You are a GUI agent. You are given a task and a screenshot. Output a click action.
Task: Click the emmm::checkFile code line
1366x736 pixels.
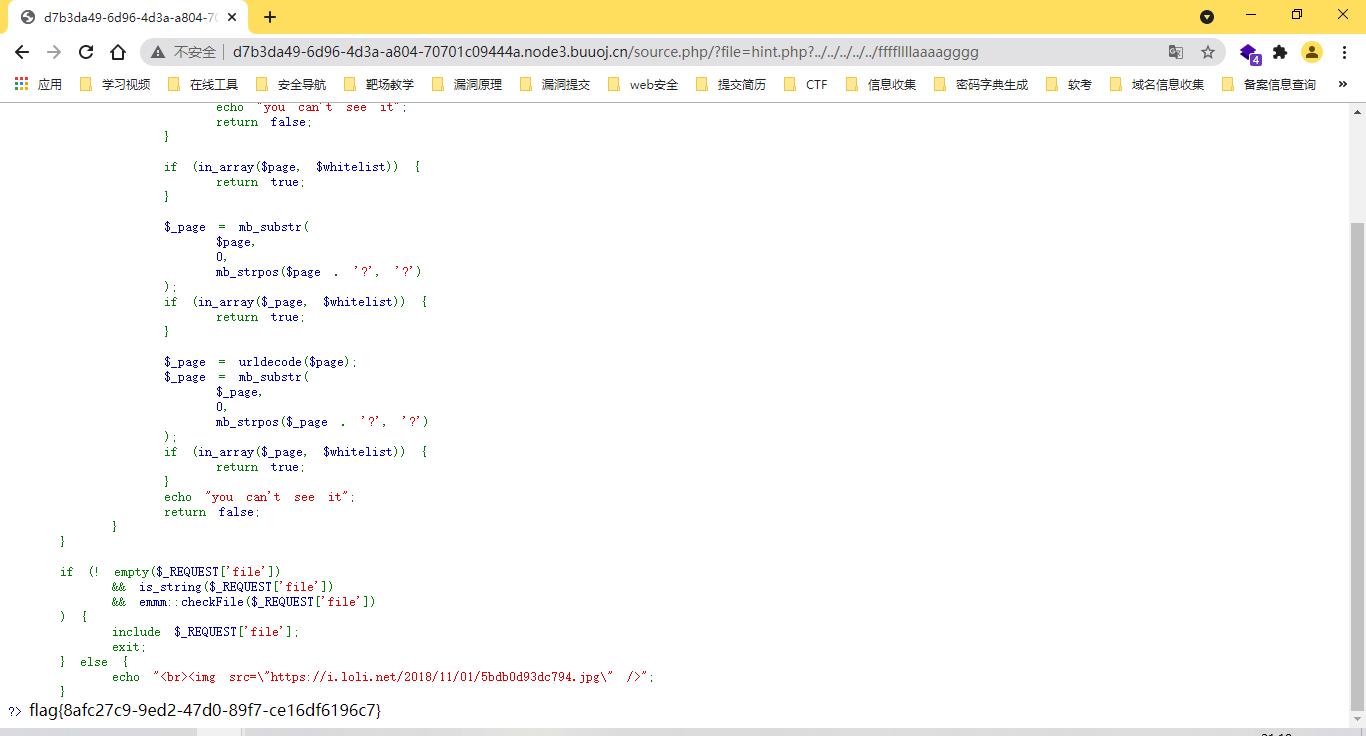(244, 602)
